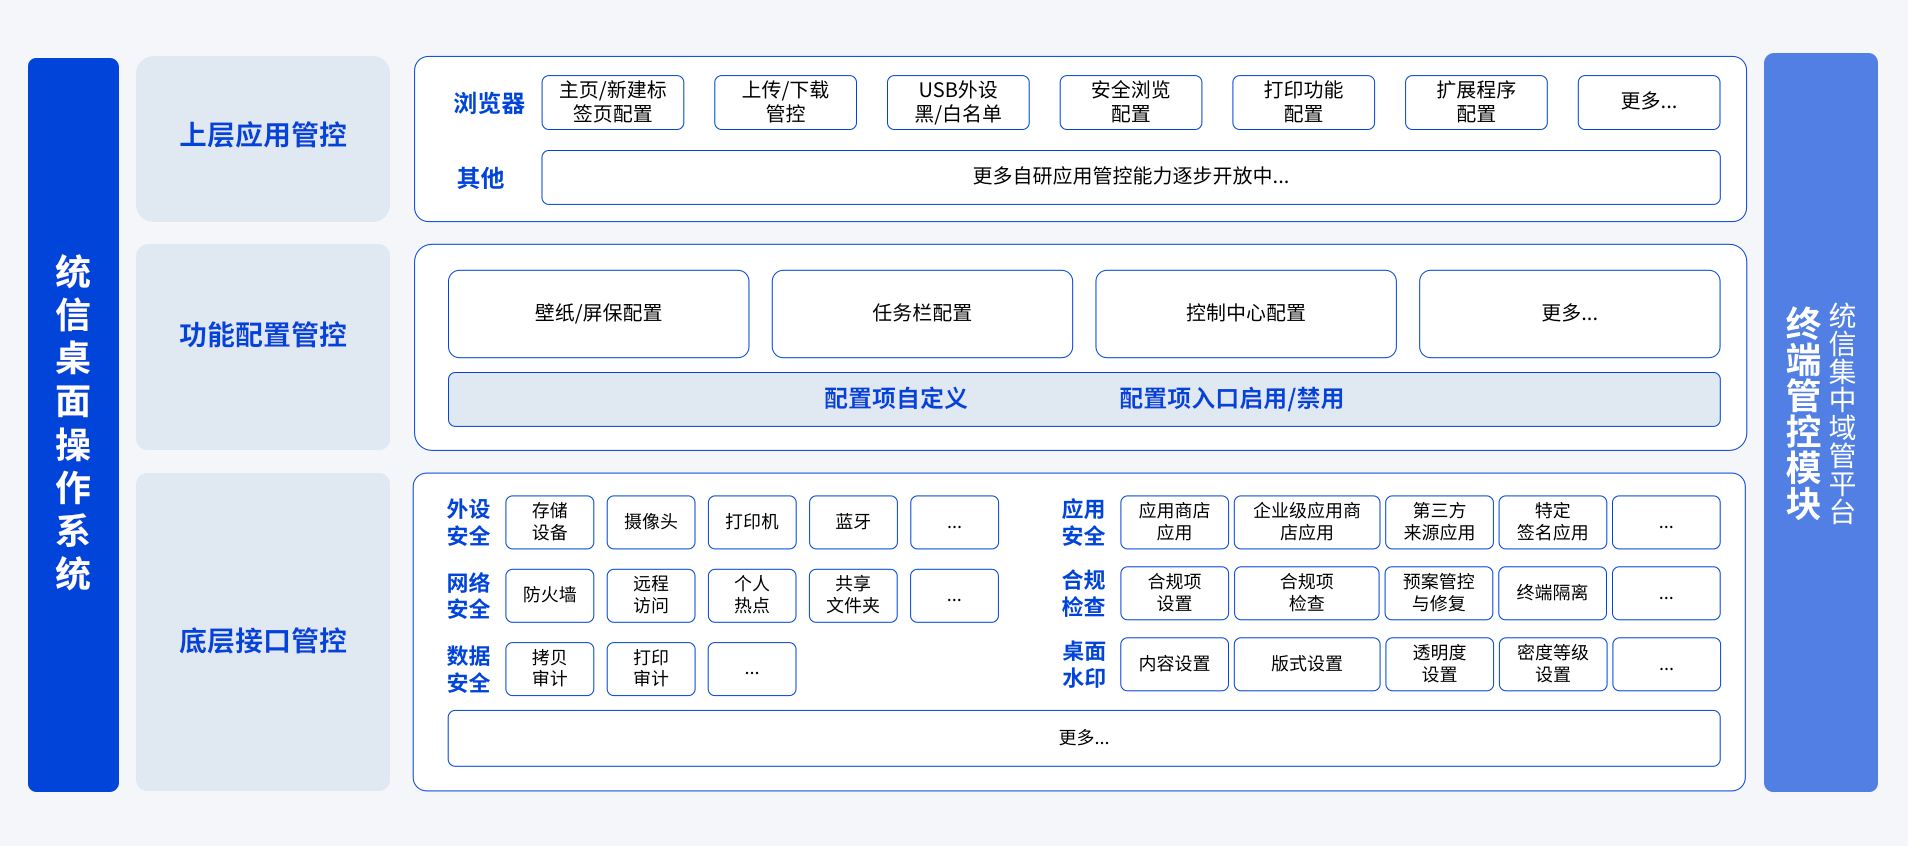This screenshot has height=846, width=1908.
Task: Click the 浏览器 row label
Action: click(489, 103)
